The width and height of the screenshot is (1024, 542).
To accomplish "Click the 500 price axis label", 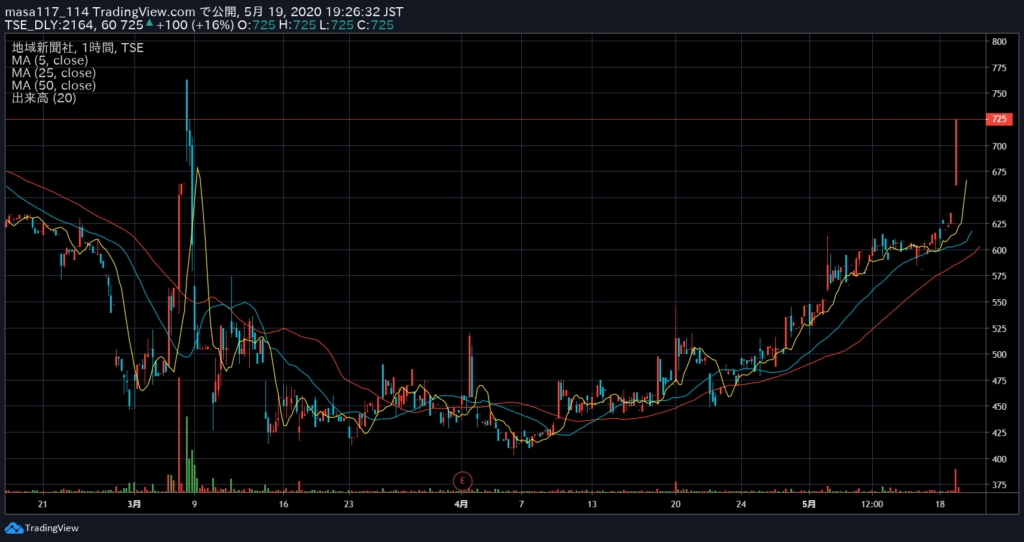I will (999, 355).
